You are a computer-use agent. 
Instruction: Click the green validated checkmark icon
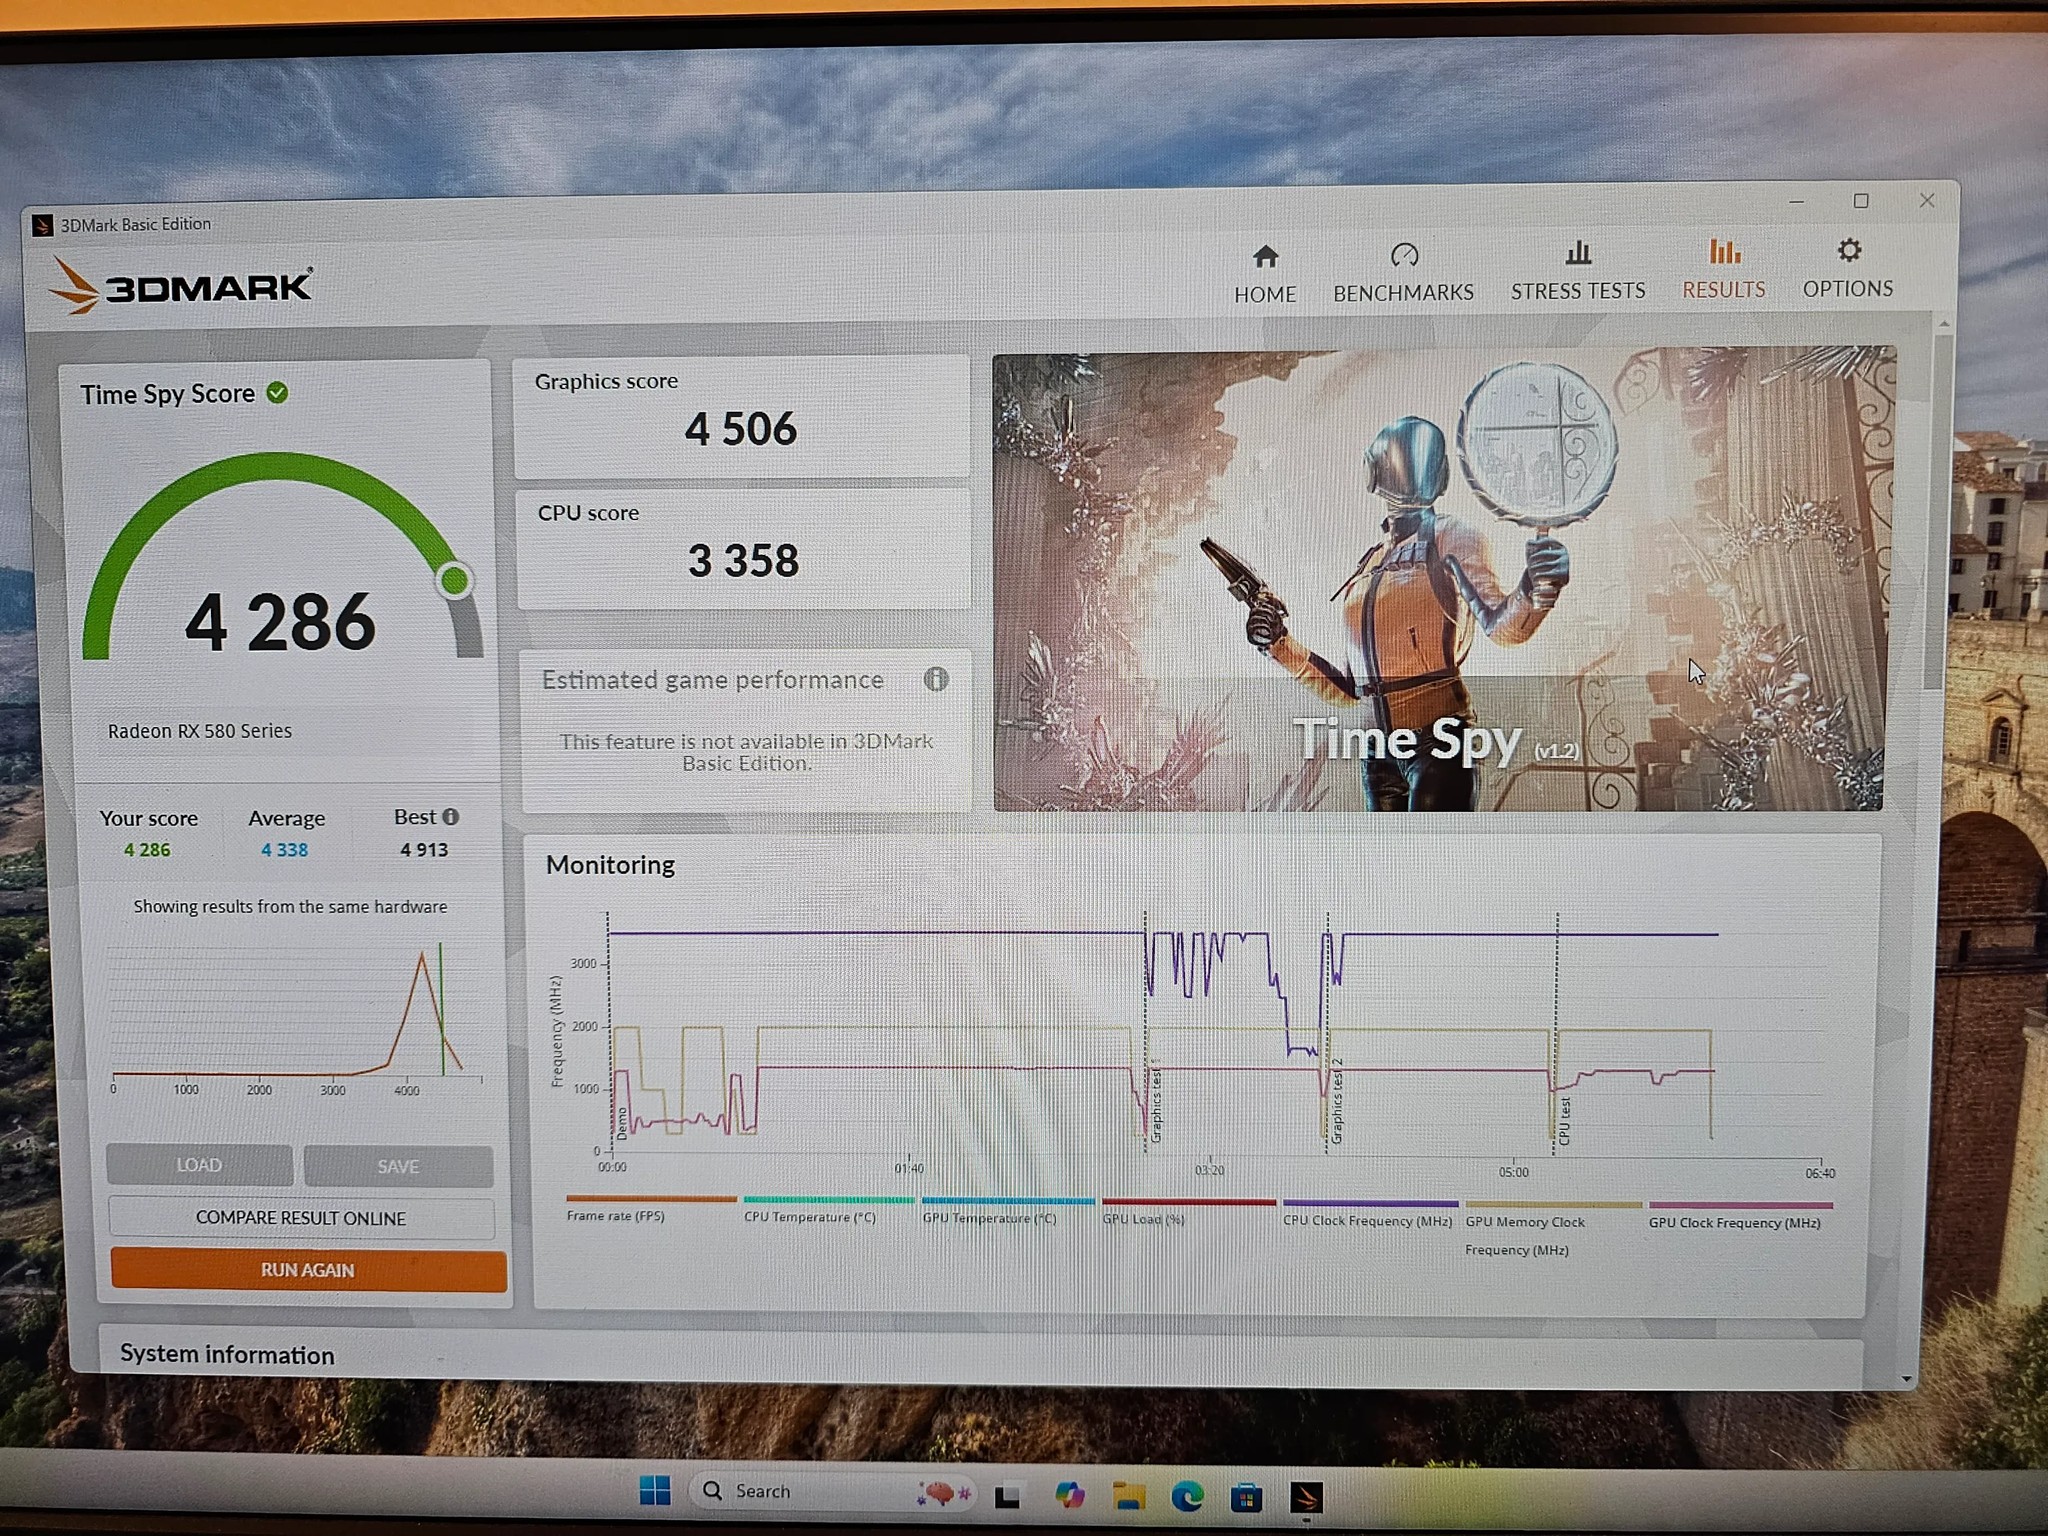(277, 393)
